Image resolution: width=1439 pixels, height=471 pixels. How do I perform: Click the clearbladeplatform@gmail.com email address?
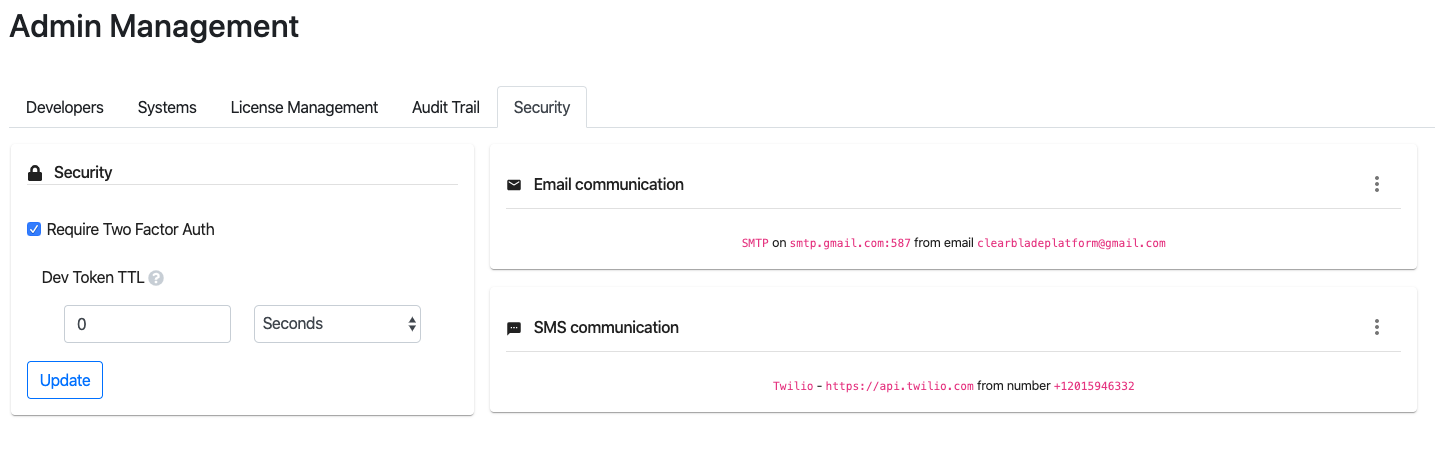tap(1071, 243)
